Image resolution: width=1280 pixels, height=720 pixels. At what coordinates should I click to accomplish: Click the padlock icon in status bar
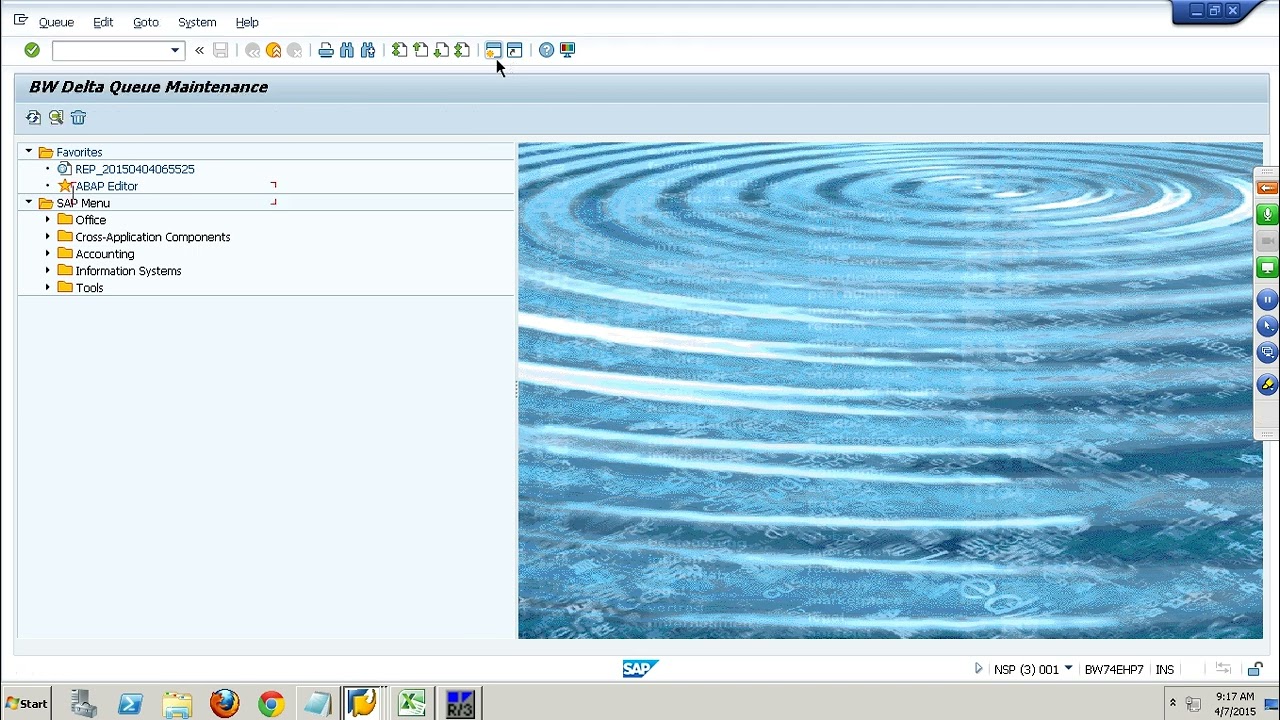(x=1255, y=669)
